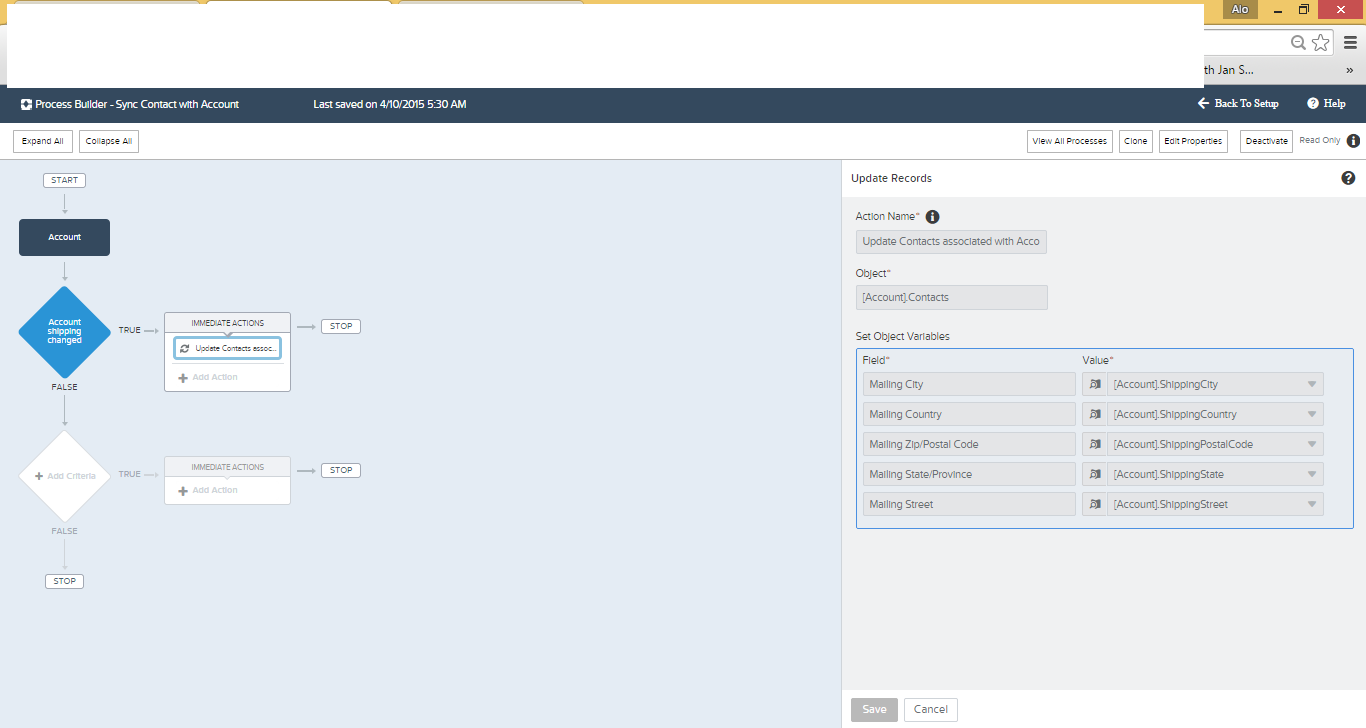Click the Set Object Variables label

pyautogui.click(x=903, y=336)
